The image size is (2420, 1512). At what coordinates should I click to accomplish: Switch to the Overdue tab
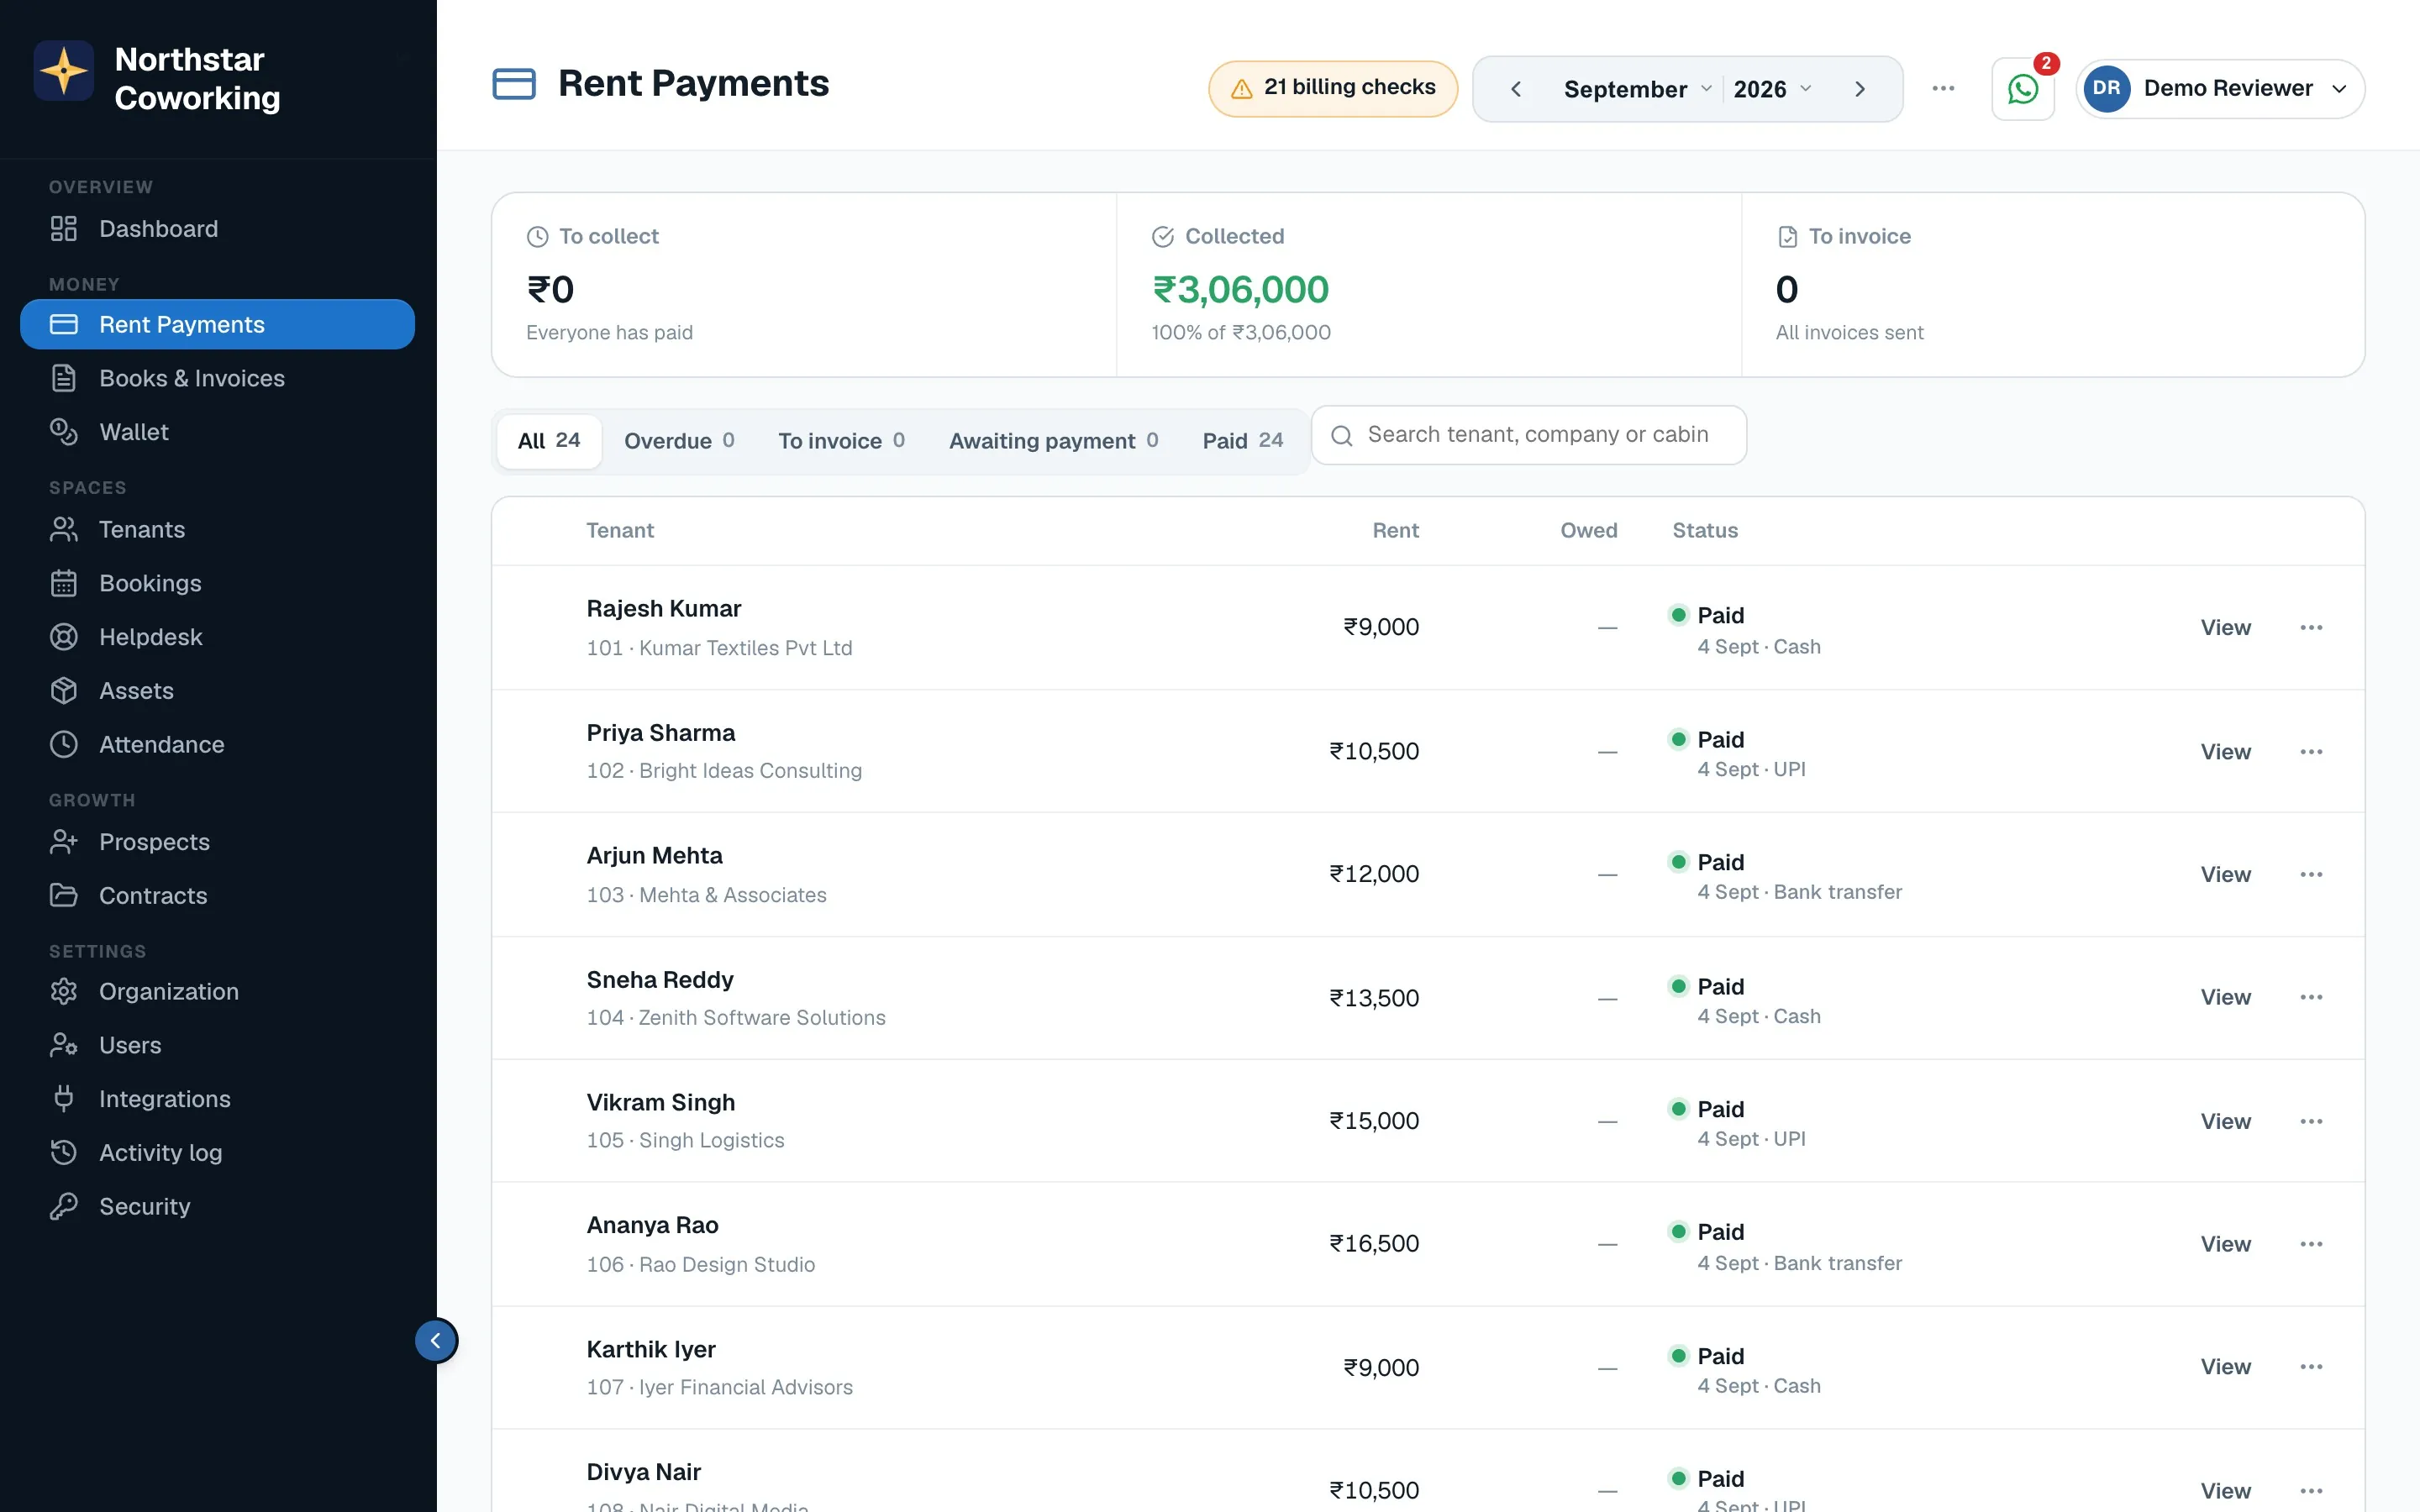[x=679, y=441]
